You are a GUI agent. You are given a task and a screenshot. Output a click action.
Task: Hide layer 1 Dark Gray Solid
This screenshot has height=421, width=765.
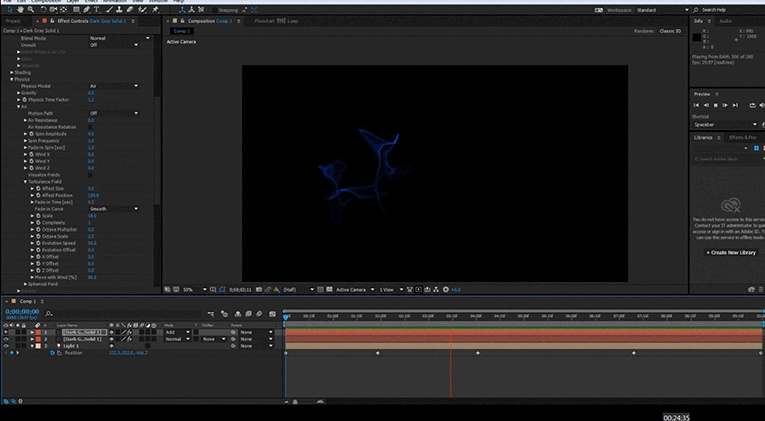(x=6, y=332)
